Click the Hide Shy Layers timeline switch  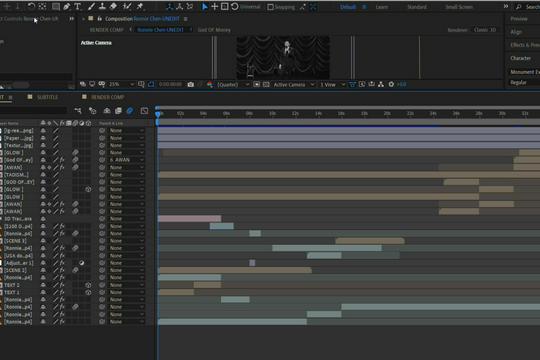click(x=107, y=111)
